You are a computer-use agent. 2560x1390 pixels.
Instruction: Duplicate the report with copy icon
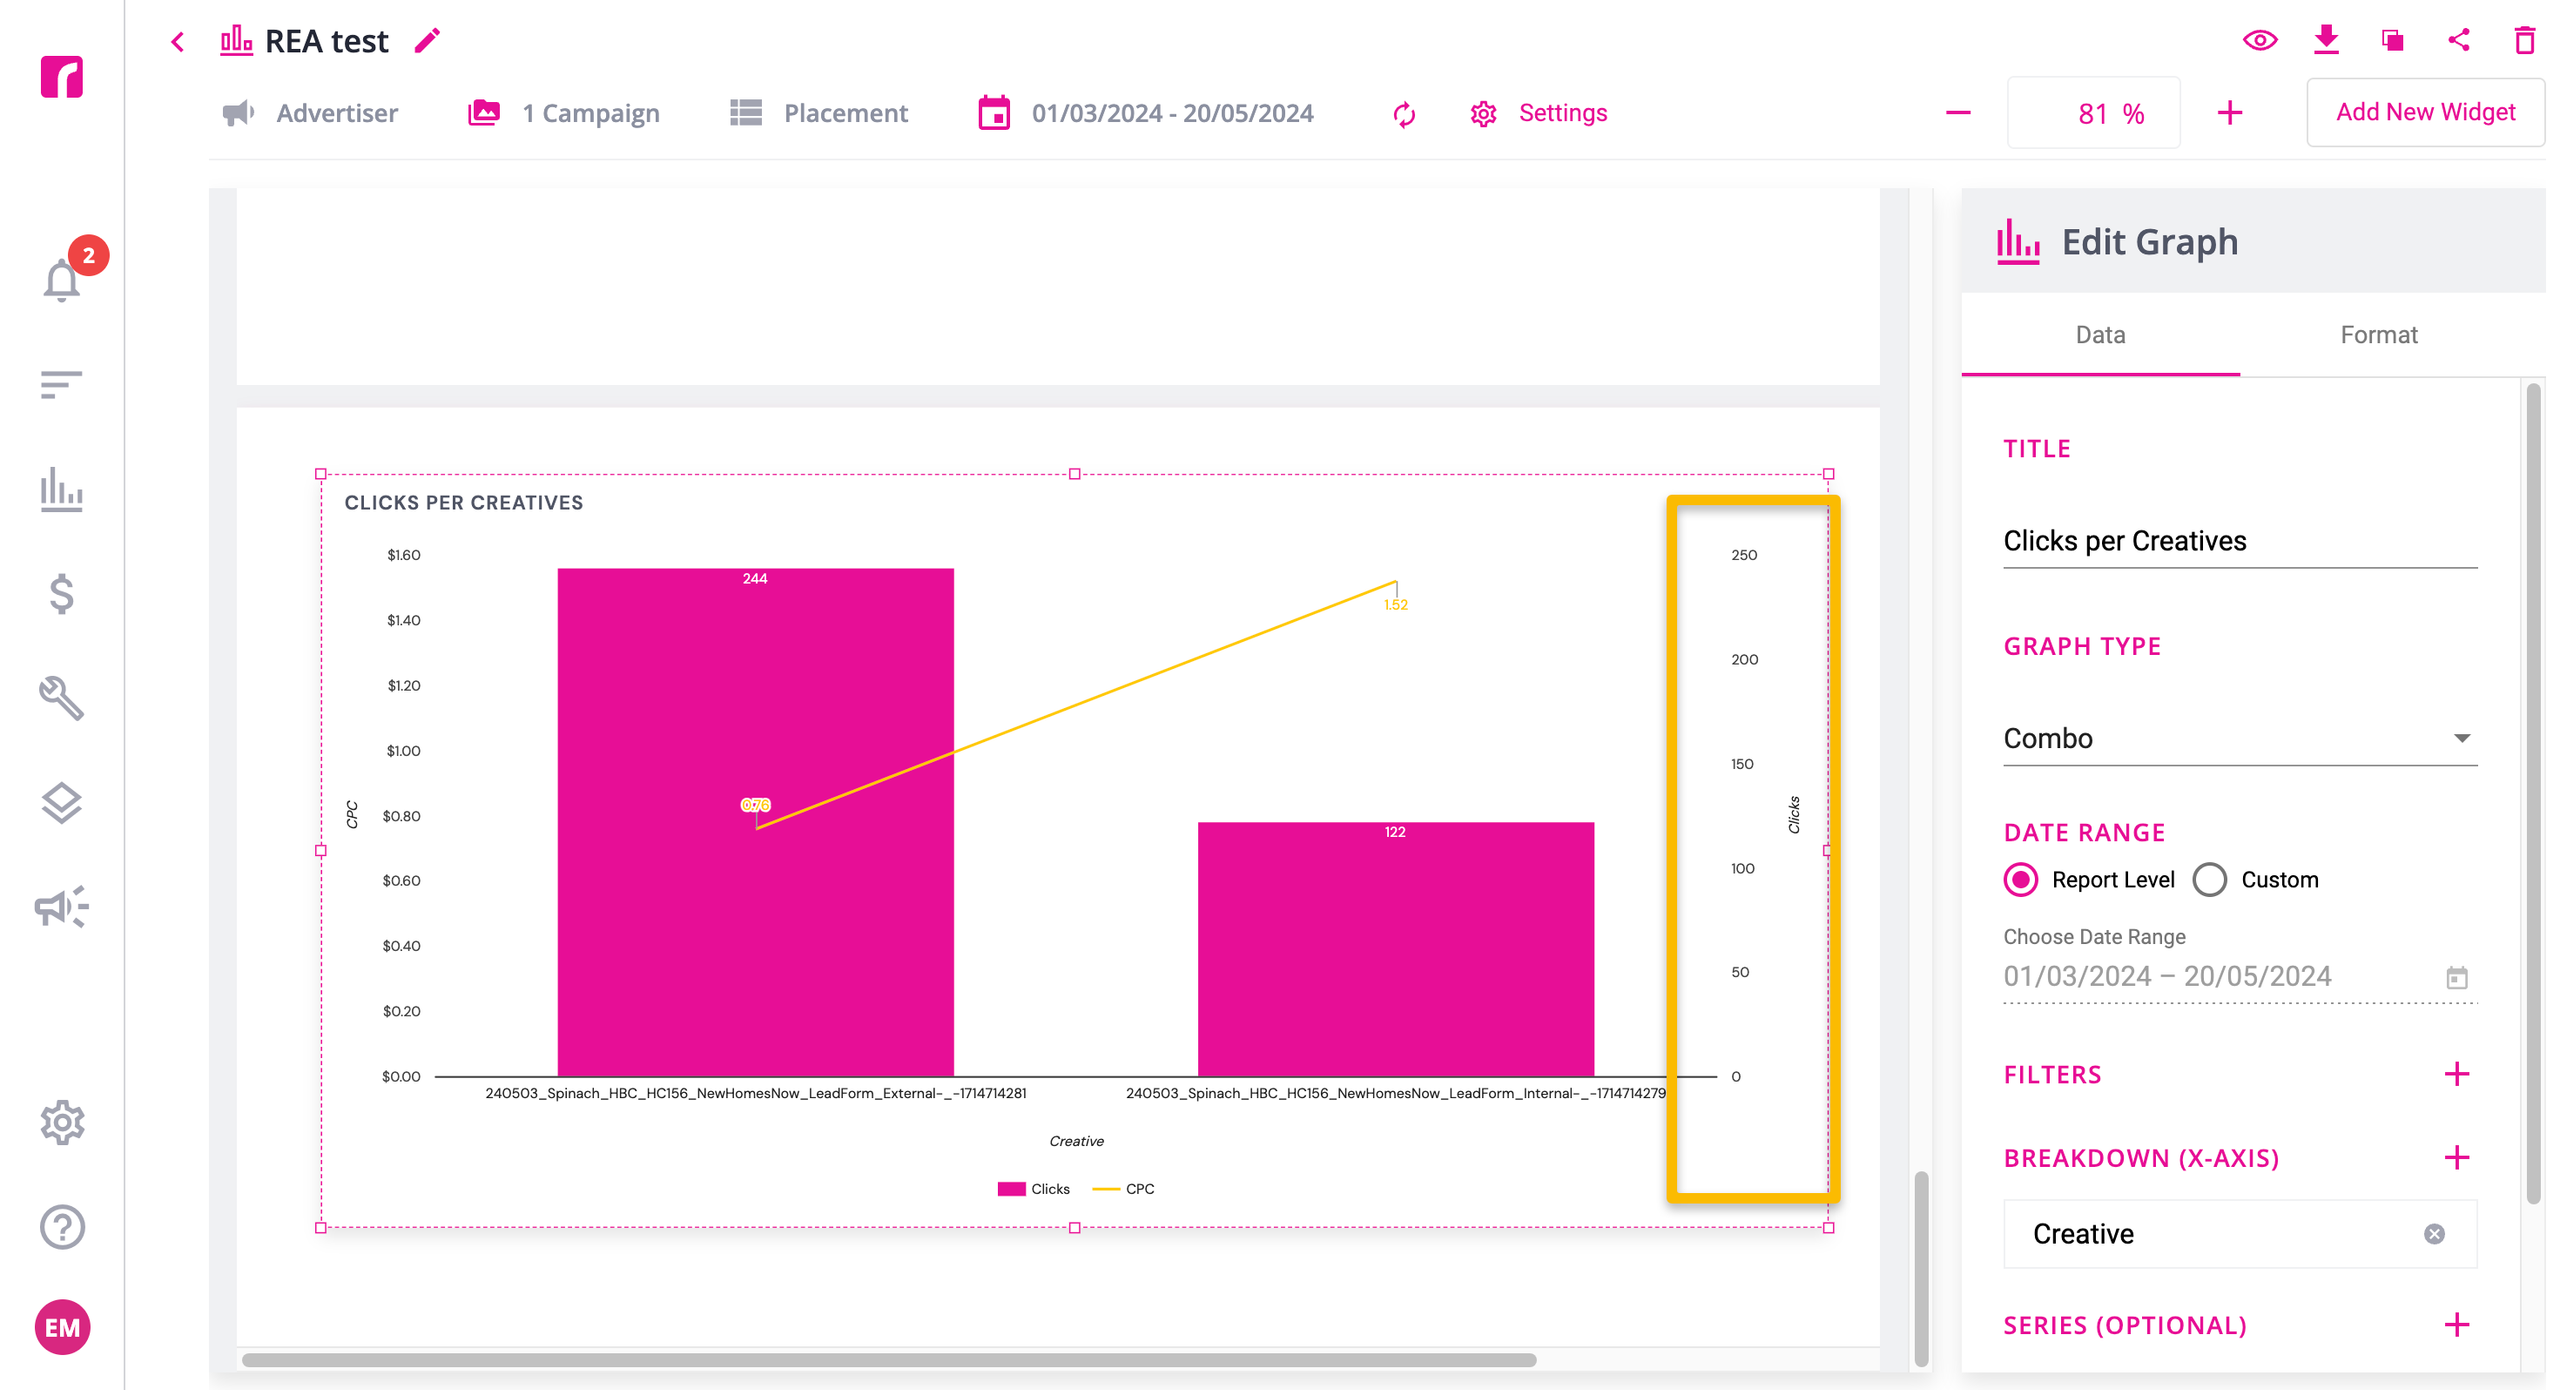(x=2392, y=40)
